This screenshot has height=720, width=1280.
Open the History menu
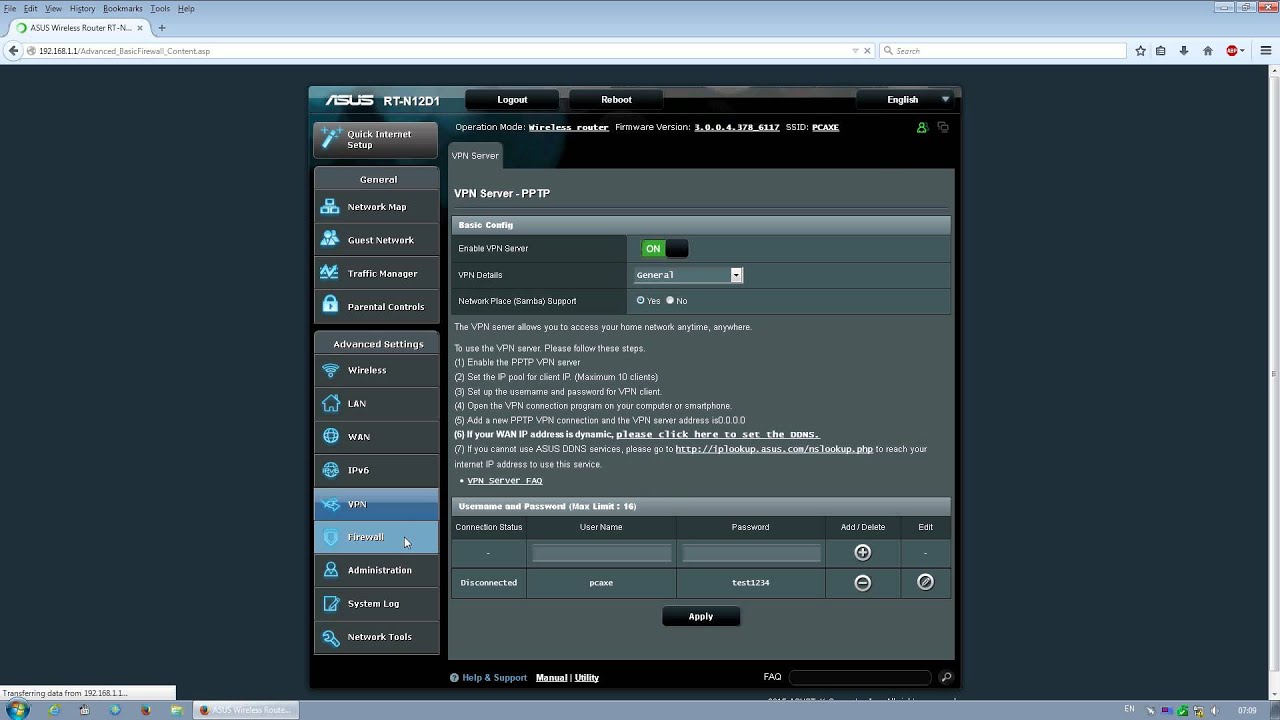pyautogui.click(x=83, y=8)
